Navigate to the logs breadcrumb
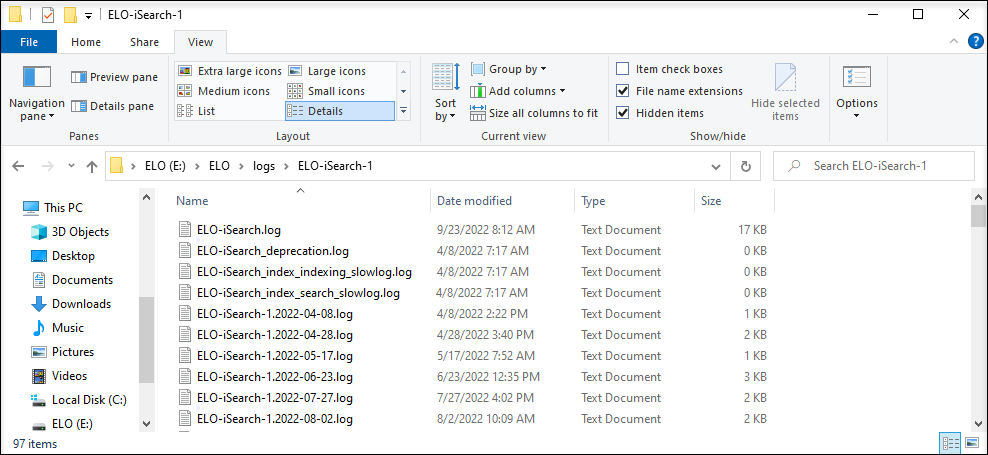 264,166
